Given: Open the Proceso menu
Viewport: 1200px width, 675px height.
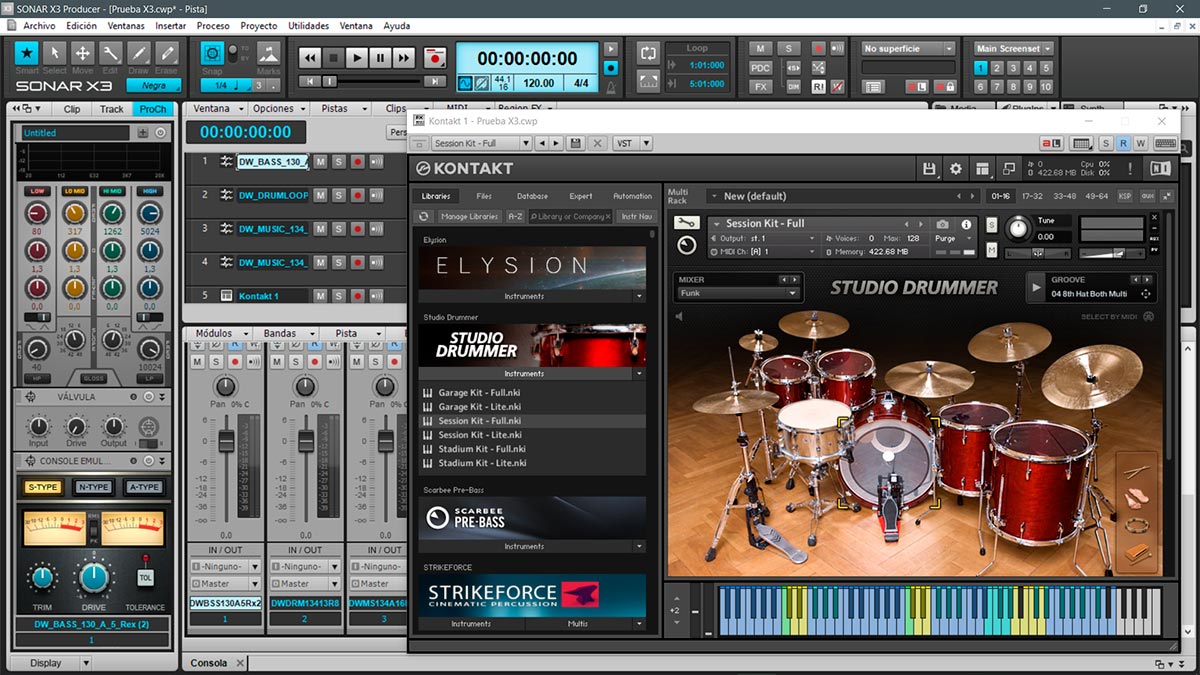Looking at the screenshot, I should (x=213, y=25).
